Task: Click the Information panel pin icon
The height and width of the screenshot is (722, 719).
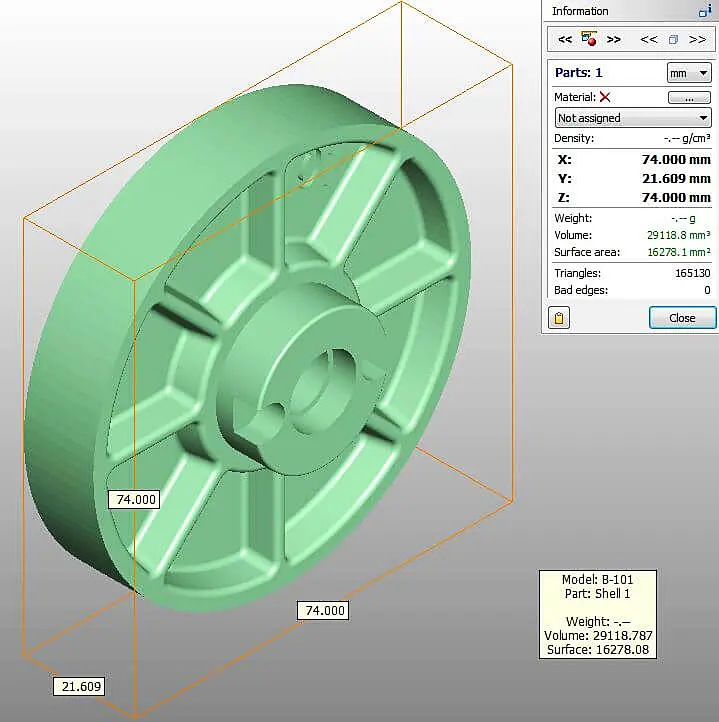Action: 704,11
